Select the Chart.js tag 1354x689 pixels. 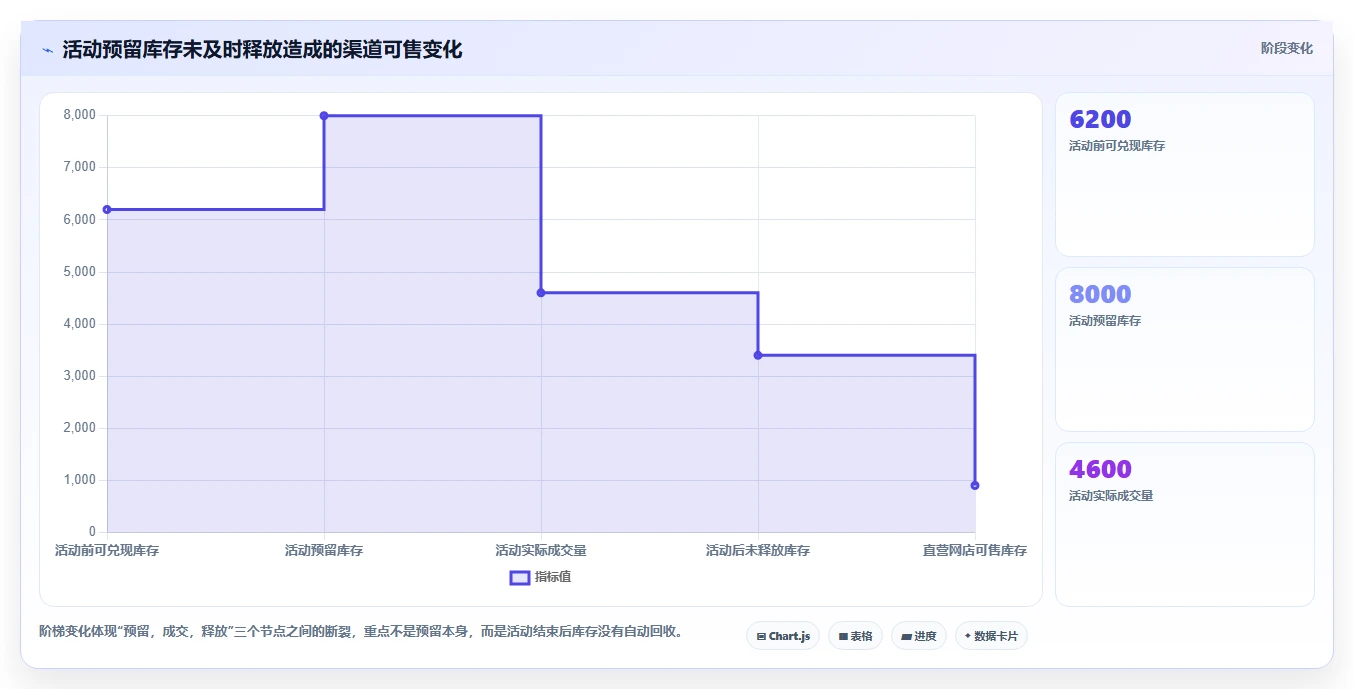[x=783, y=636]
